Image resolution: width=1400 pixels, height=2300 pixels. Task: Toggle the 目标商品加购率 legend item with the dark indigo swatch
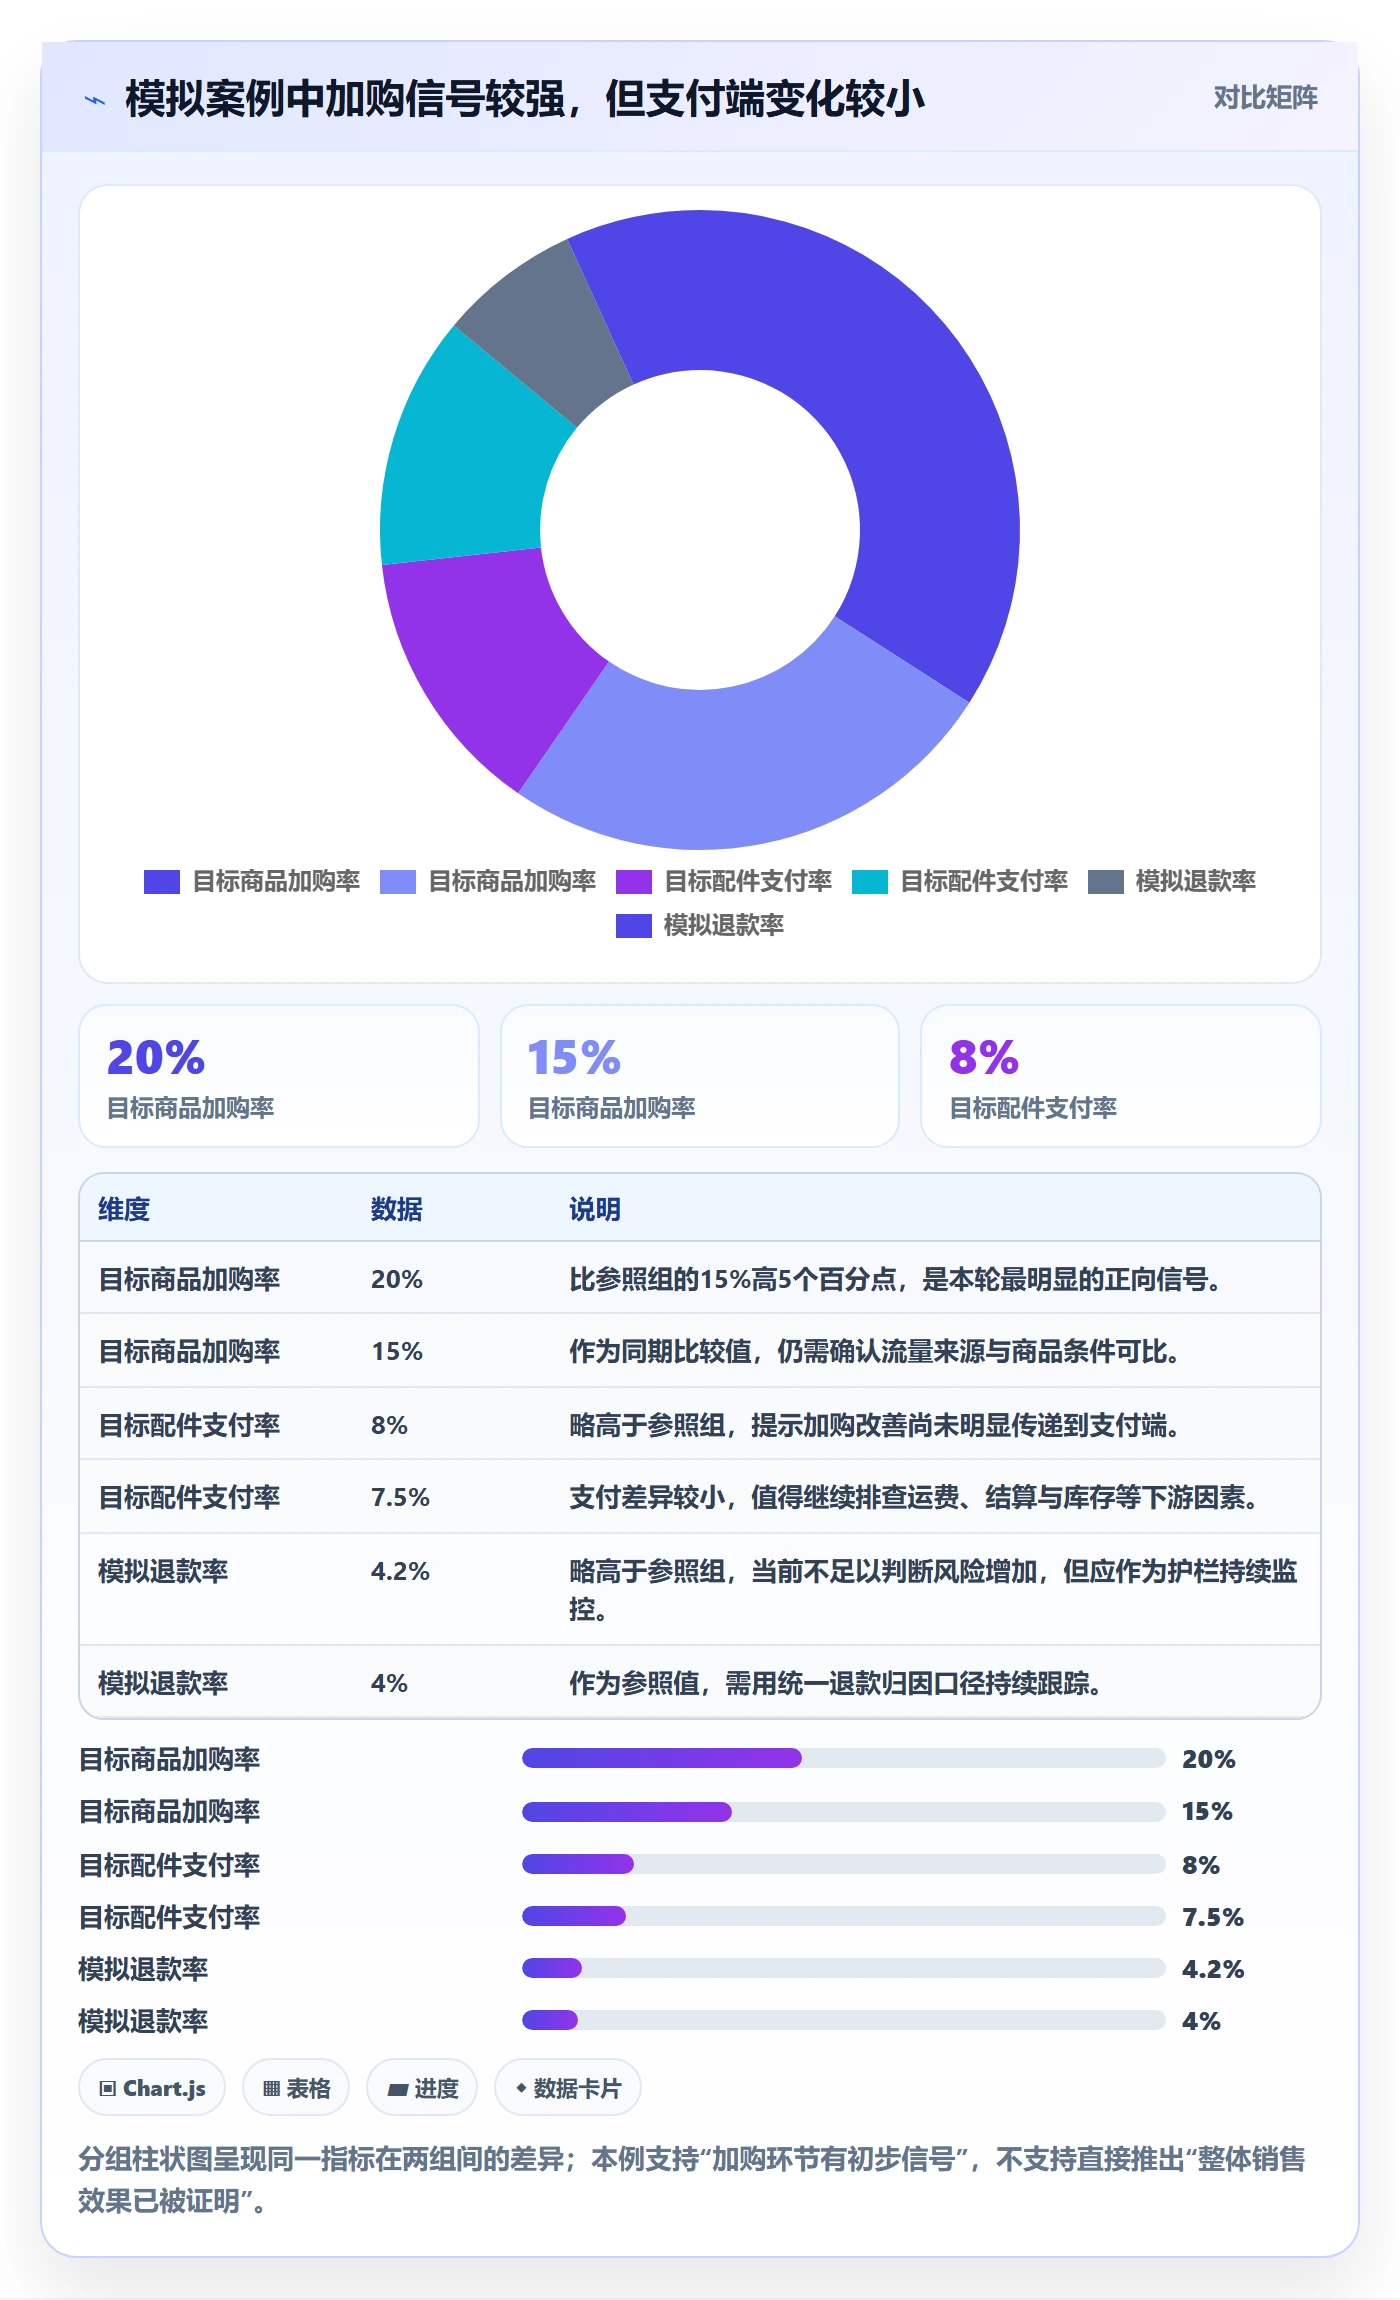(252, 881)
